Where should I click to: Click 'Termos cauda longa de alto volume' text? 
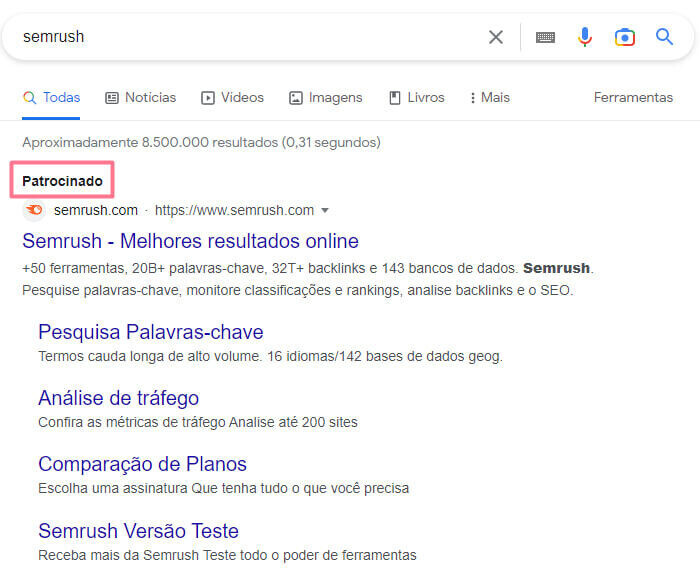click(x=271, y=357)
